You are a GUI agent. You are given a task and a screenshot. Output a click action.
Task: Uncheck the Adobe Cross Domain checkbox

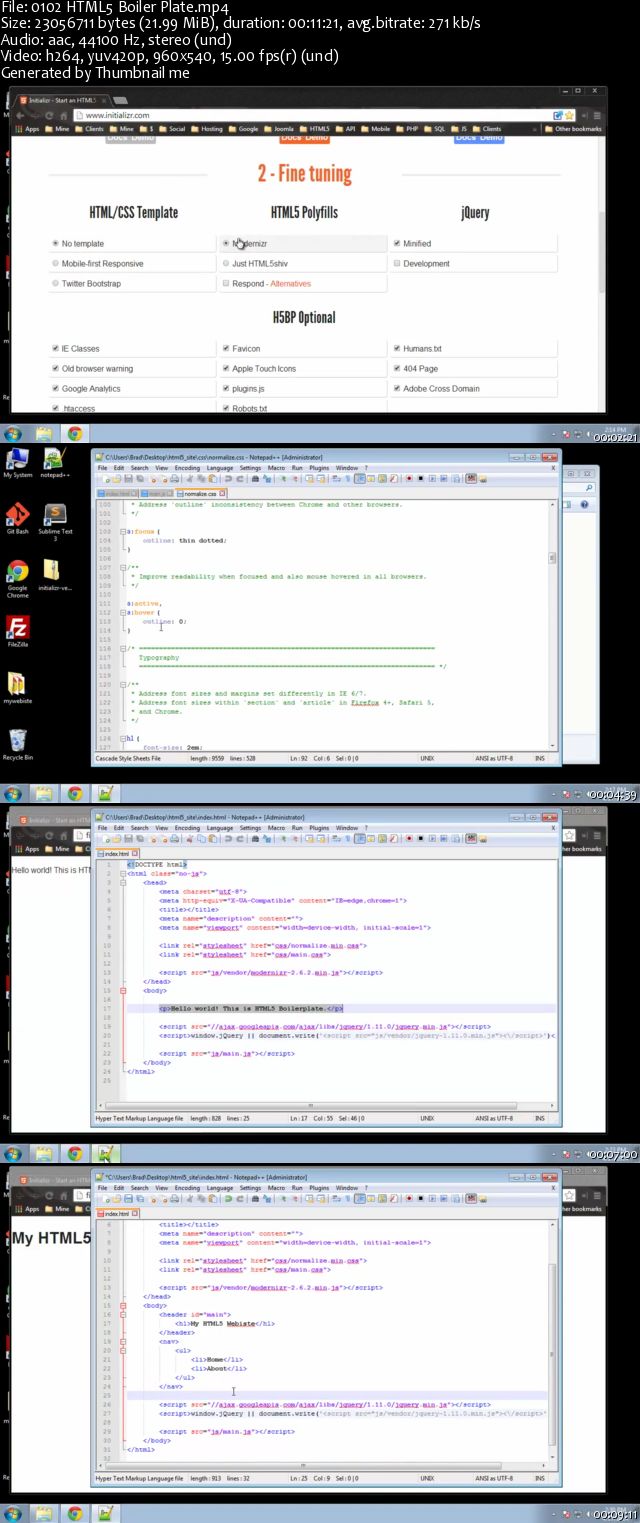point(397,389)
